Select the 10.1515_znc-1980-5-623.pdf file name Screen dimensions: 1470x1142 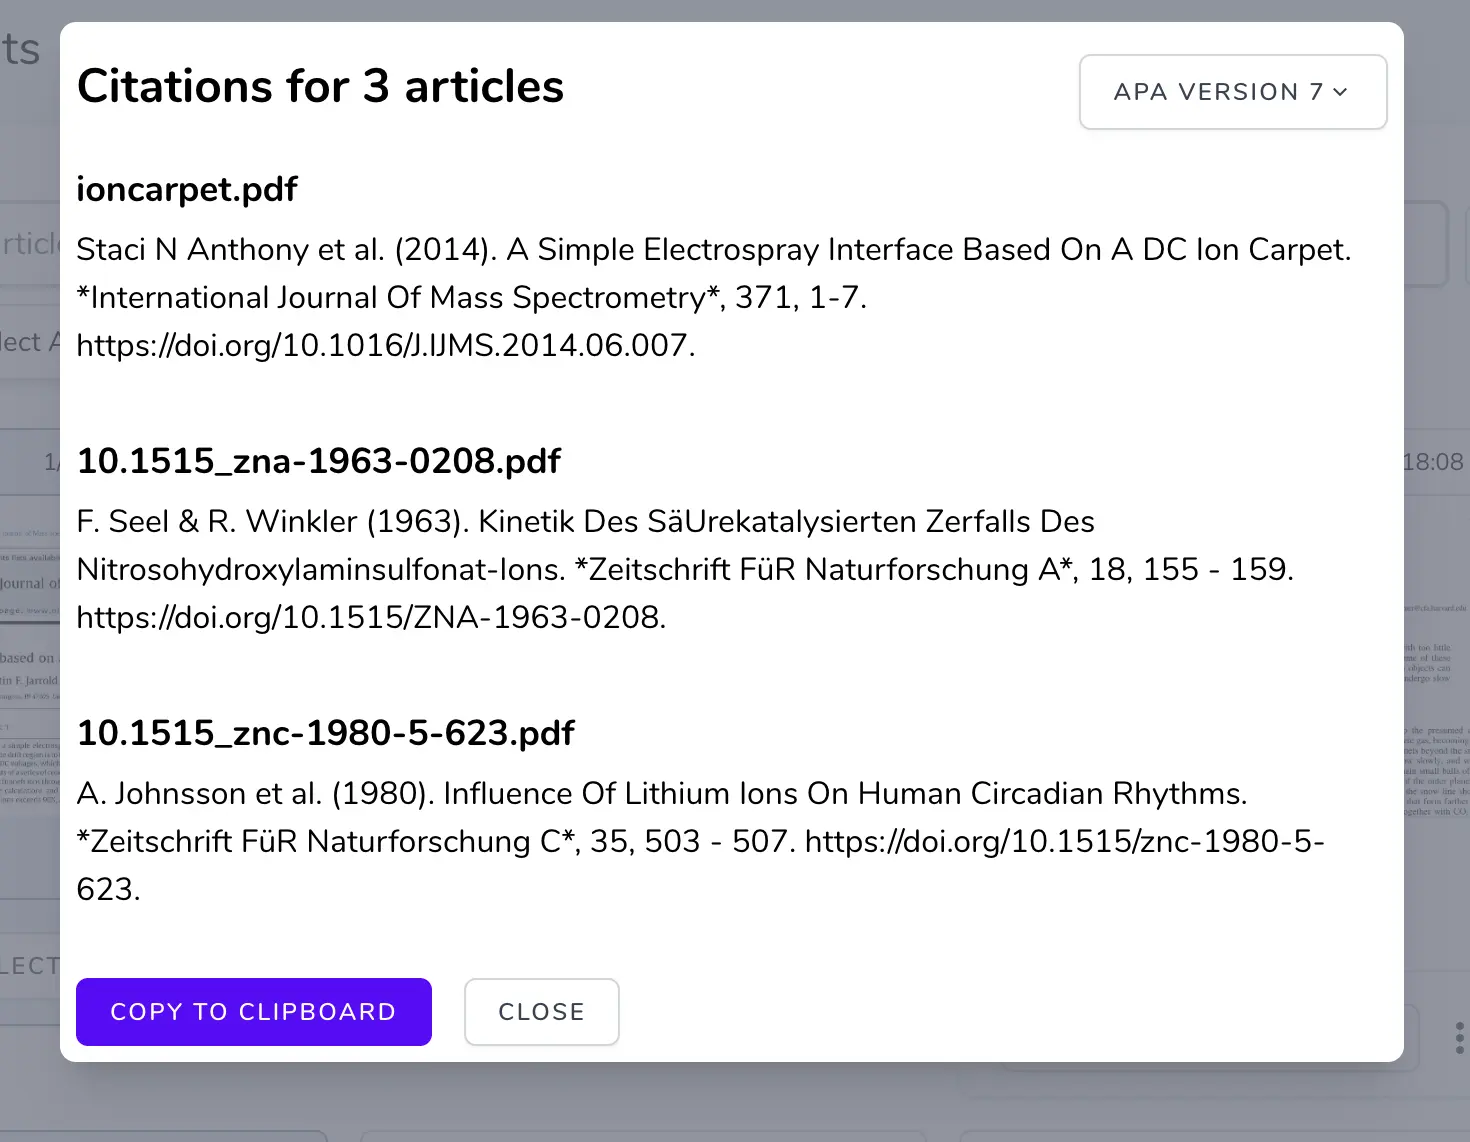pos(326,733)
